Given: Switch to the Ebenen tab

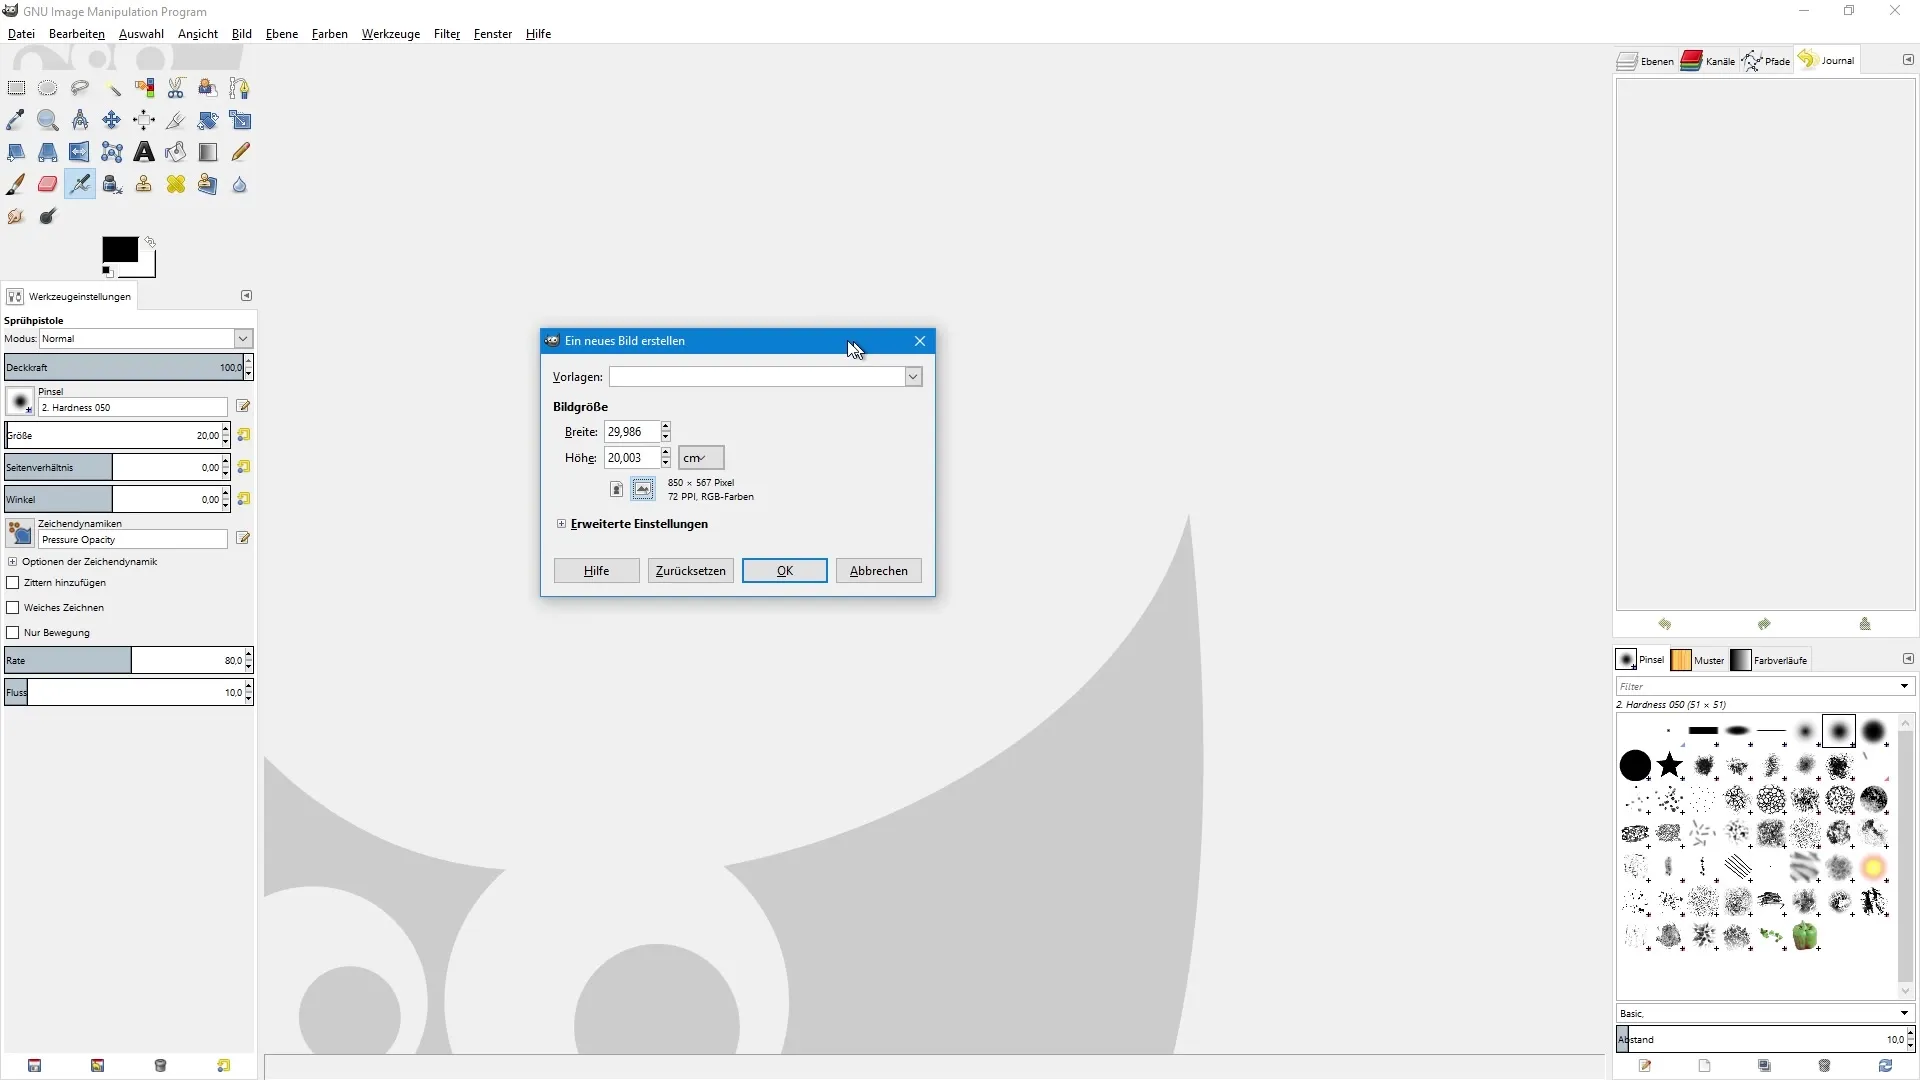Looking at the screenshot, I should pos(1646,61).
